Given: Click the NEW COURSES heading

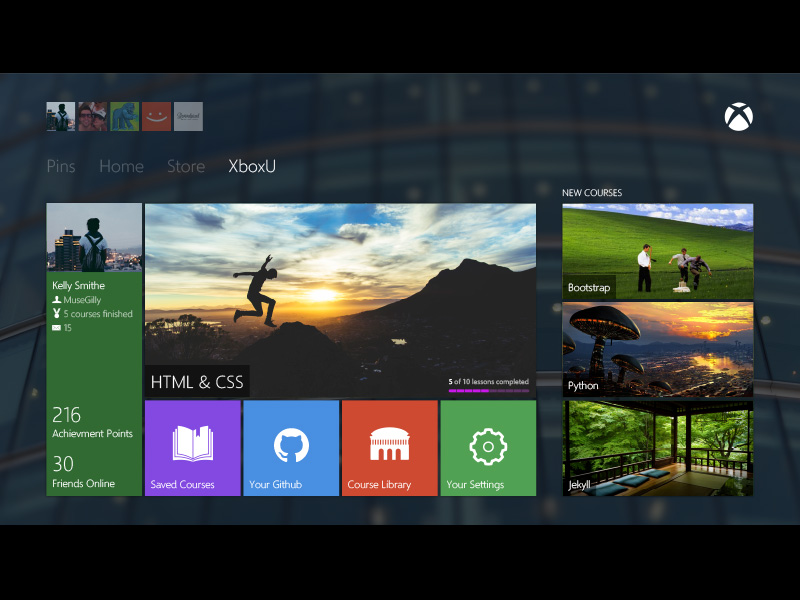Looking at the screenshot, I should (592, 193).
